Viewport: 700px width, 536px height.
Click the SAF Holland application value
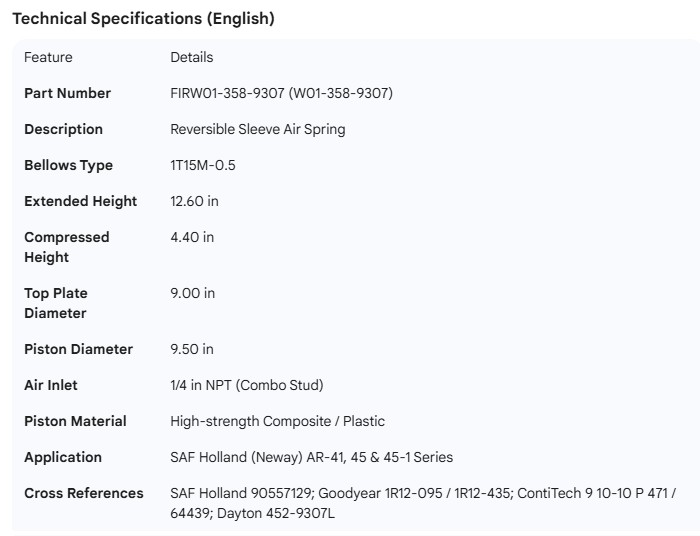click(x=311, y=457)
